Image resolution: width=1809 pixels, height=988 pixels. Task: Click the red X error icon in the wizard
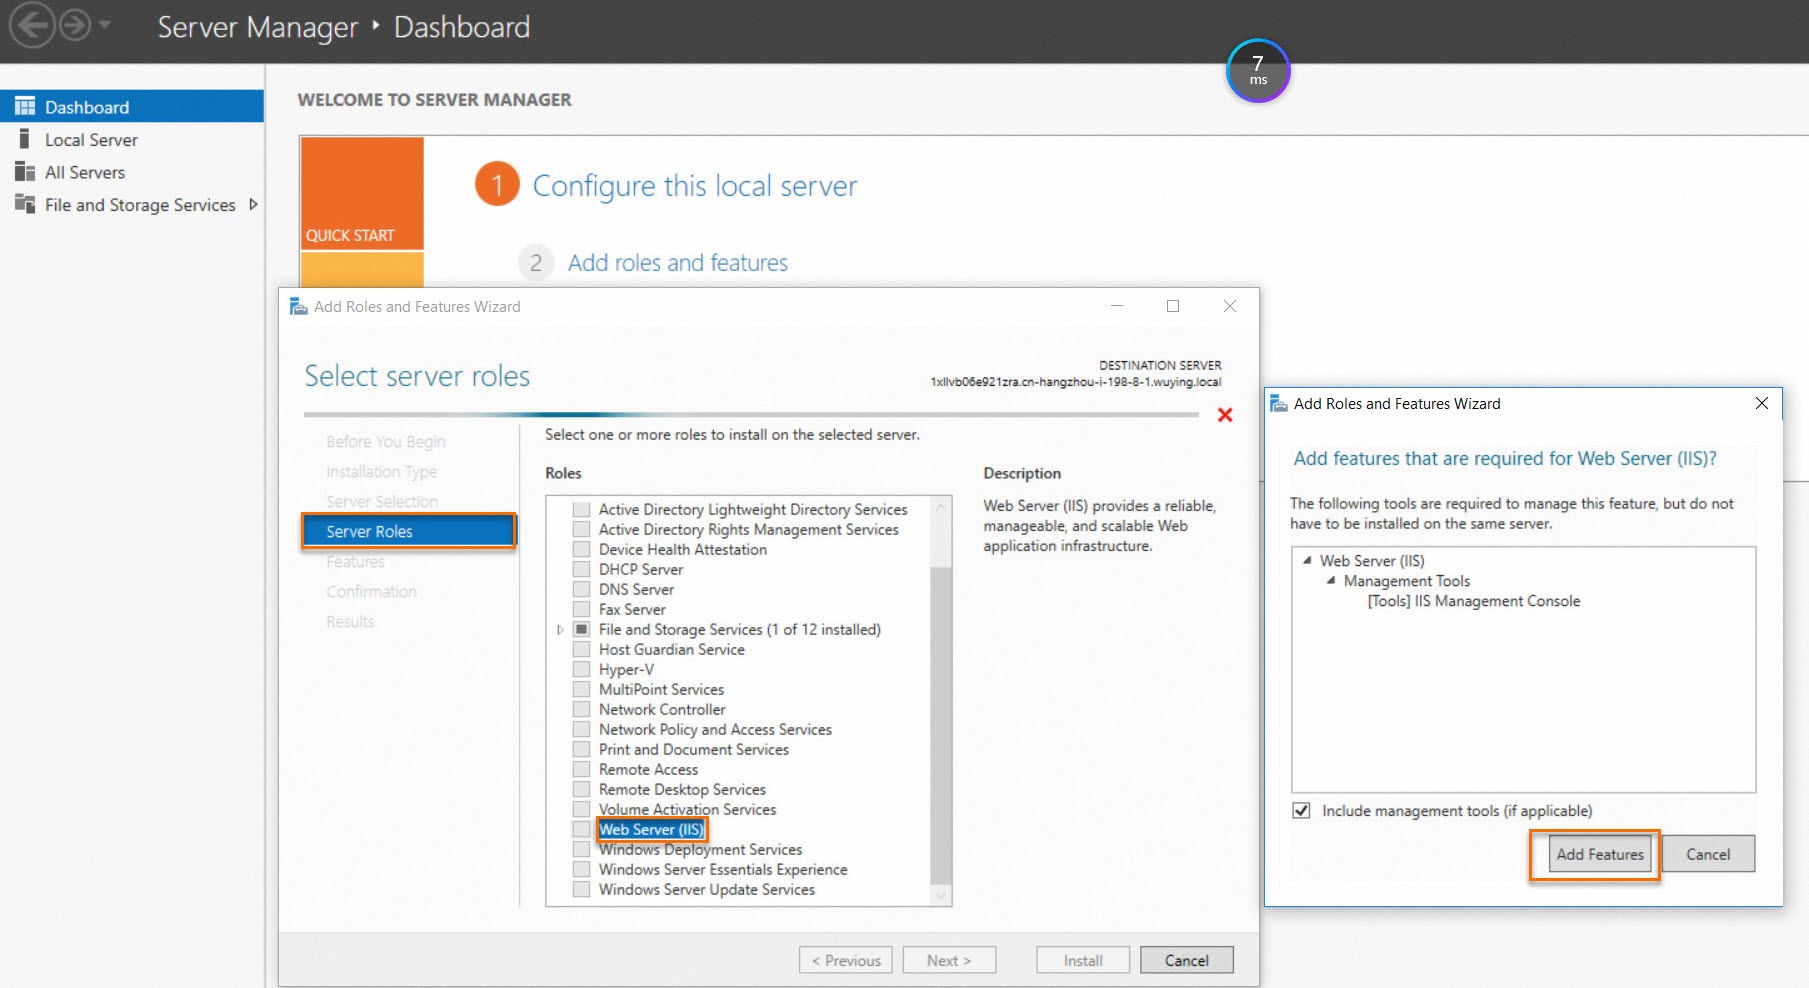point(1225,414)
